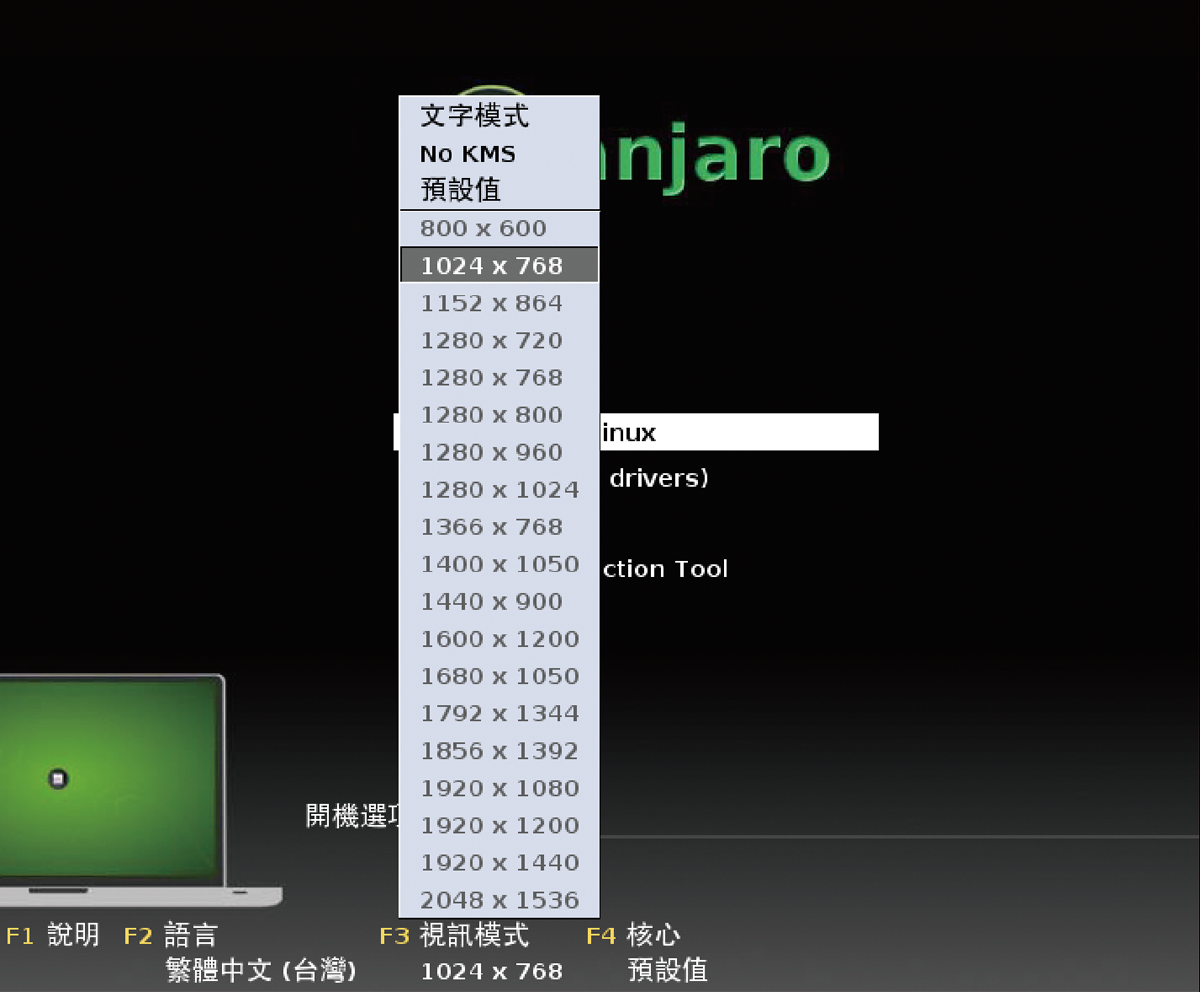
Task: Choose 1152 x 864 resolution
Action: [499, 303]
